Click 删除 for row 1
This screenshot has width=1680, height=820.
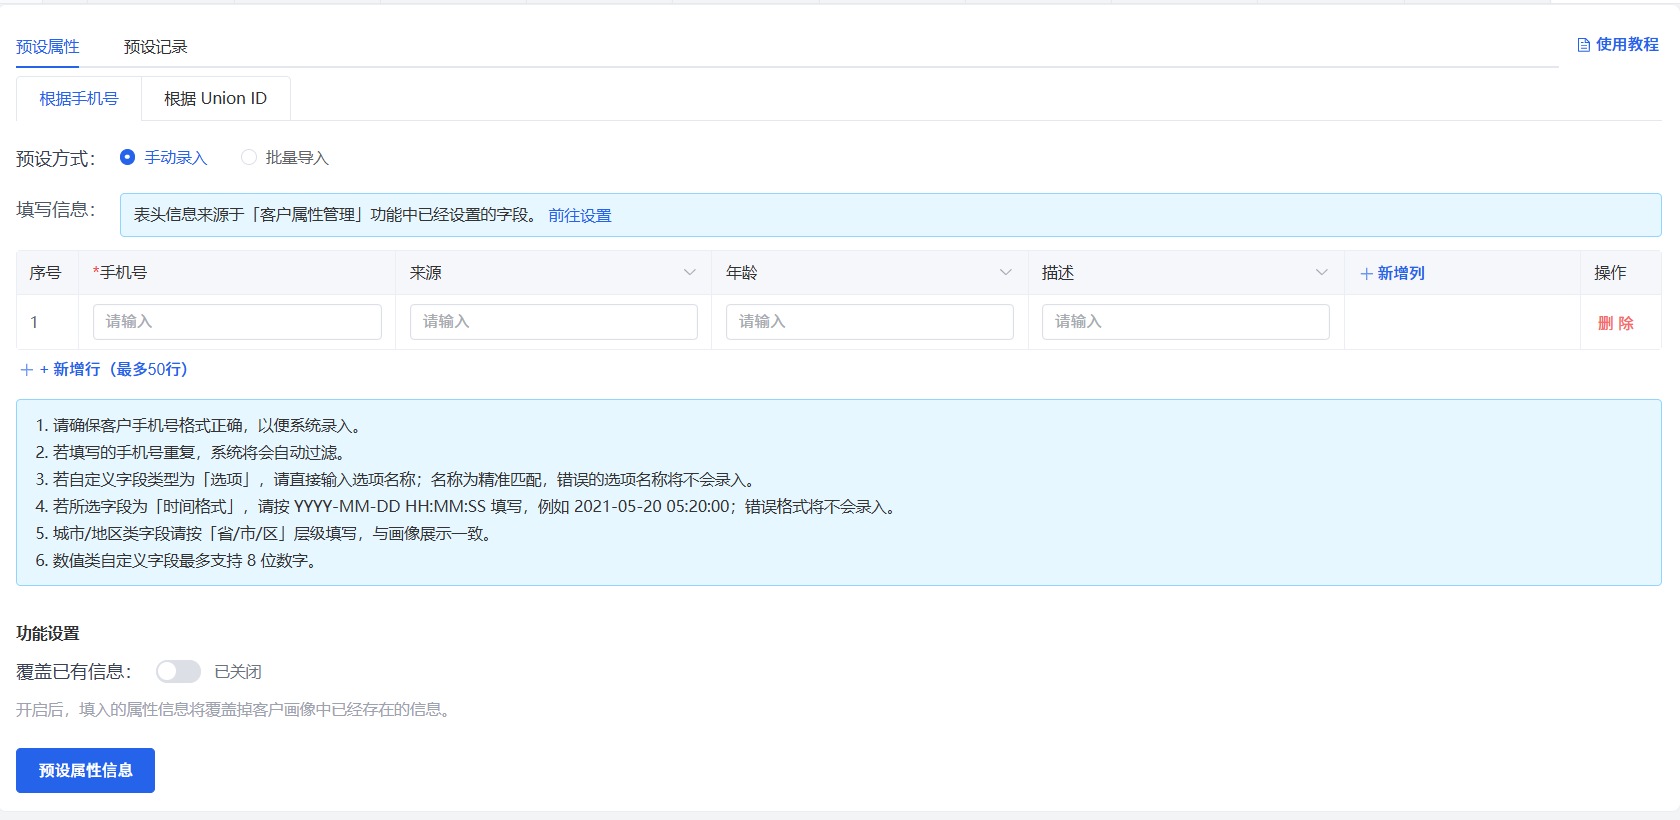click(x=1616, y=323)
